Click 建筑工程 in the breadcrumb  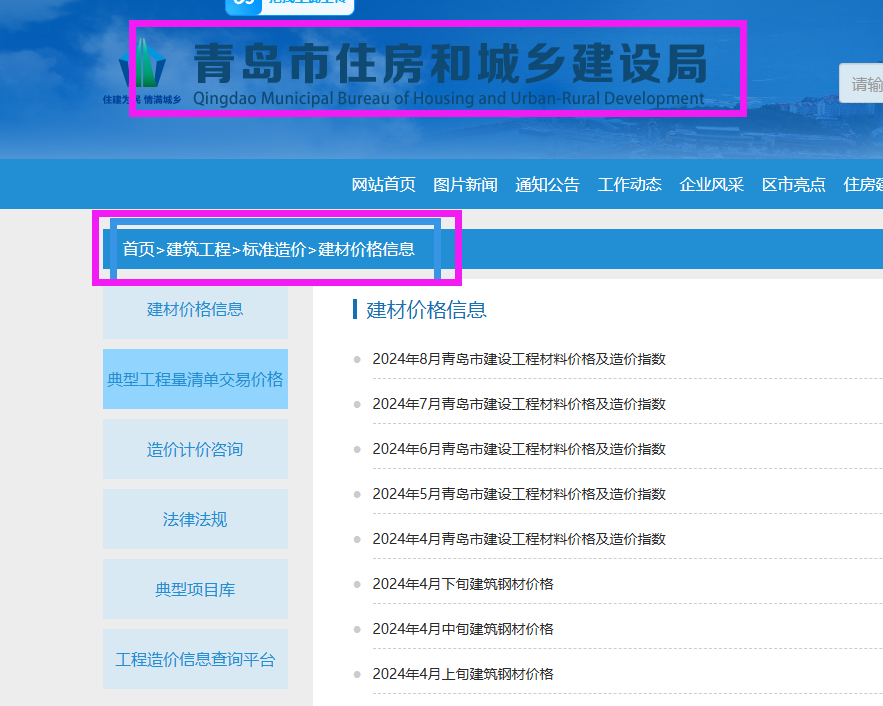pyautogui.click(x=199, y=249)
